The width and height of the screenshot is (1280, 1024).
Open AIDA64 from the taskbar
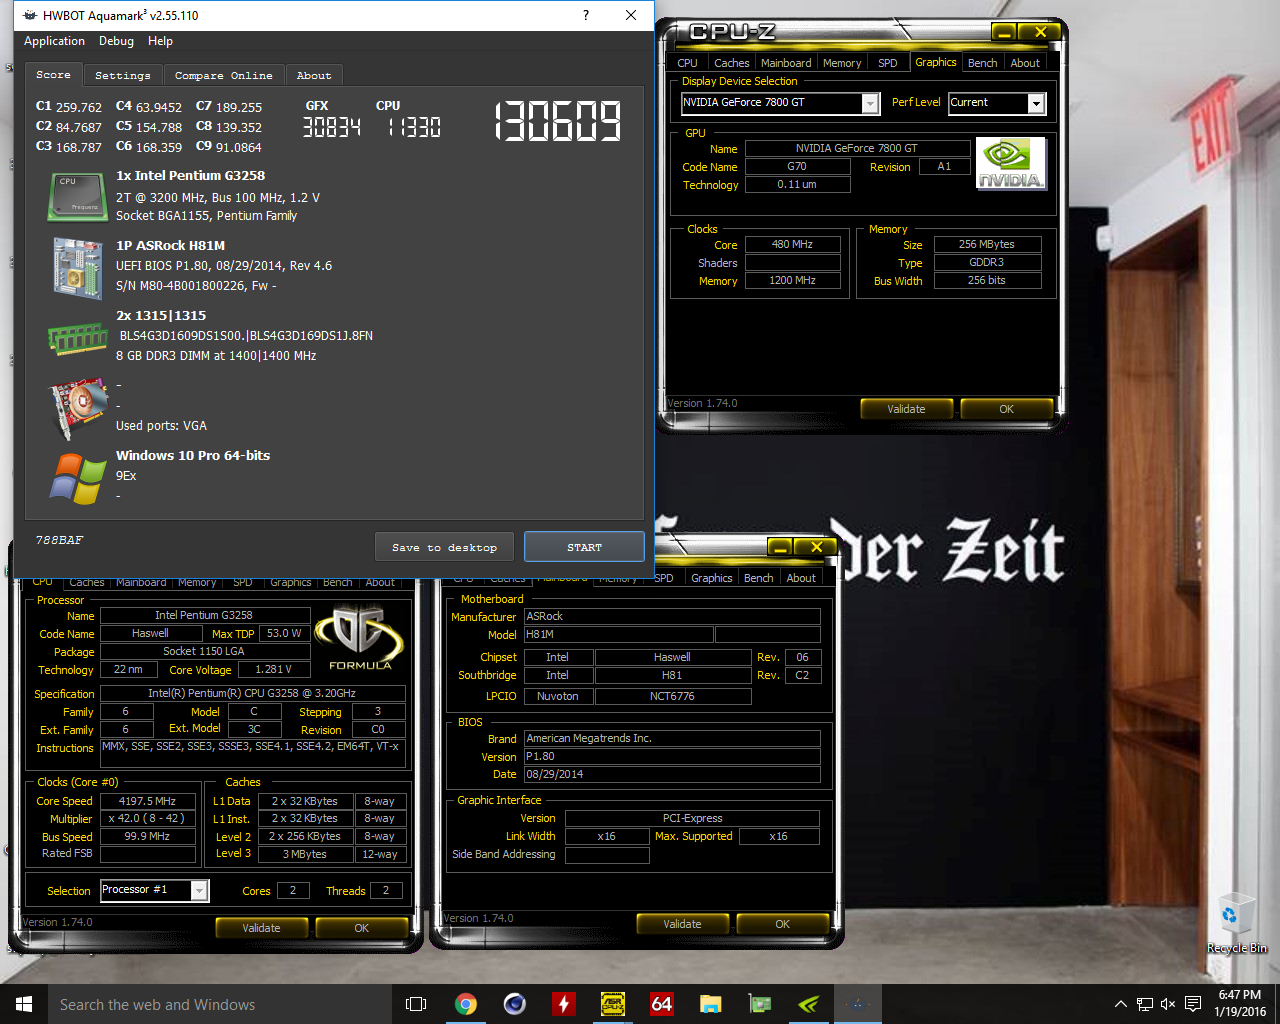[x=662, y=1004]
